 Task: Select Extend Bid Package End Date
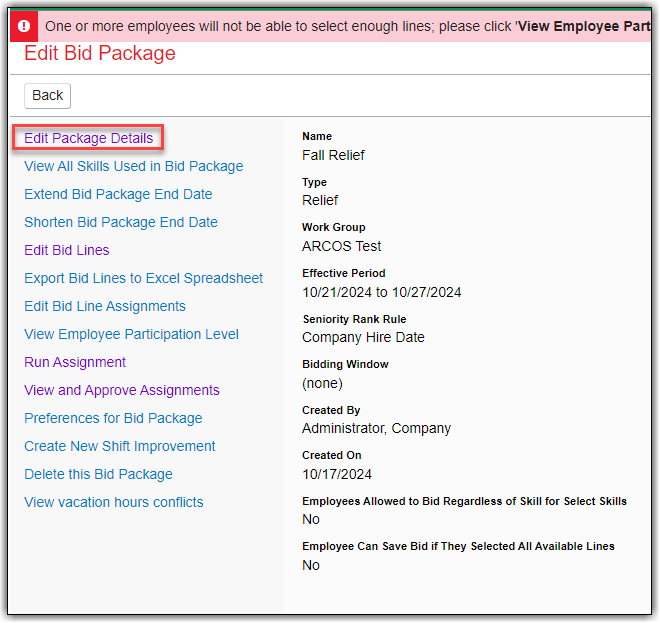click(x=118, y=194)
